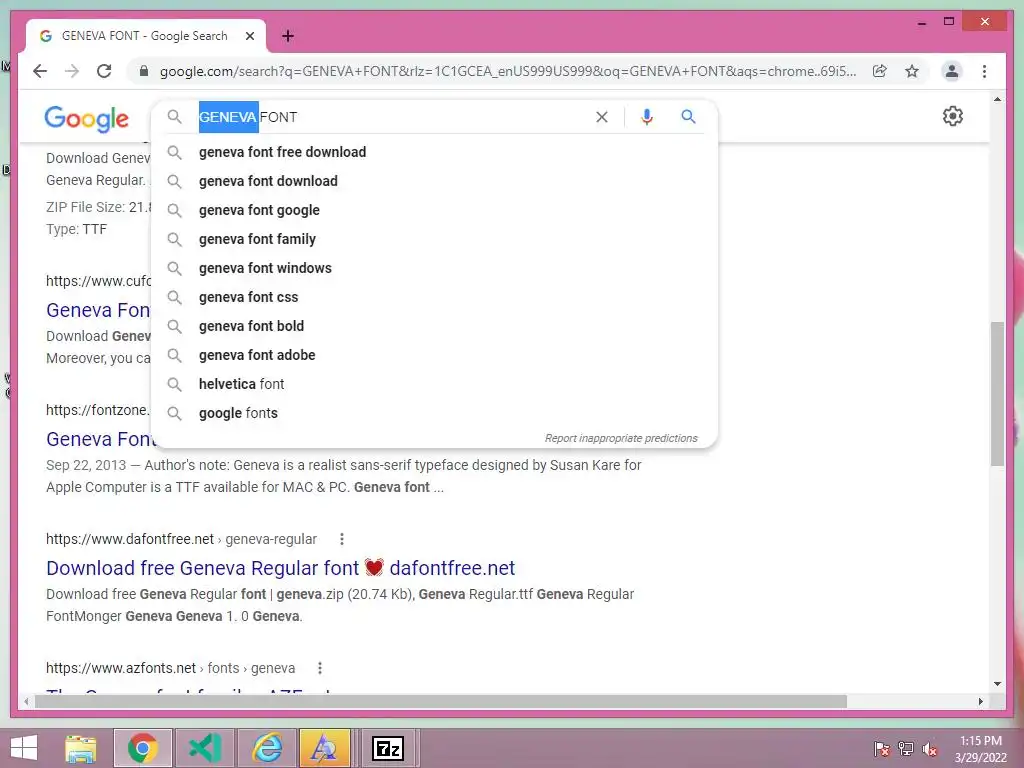Click the padlock site info icon
The image size is (1024, 768).
click(x=144, y=71)
